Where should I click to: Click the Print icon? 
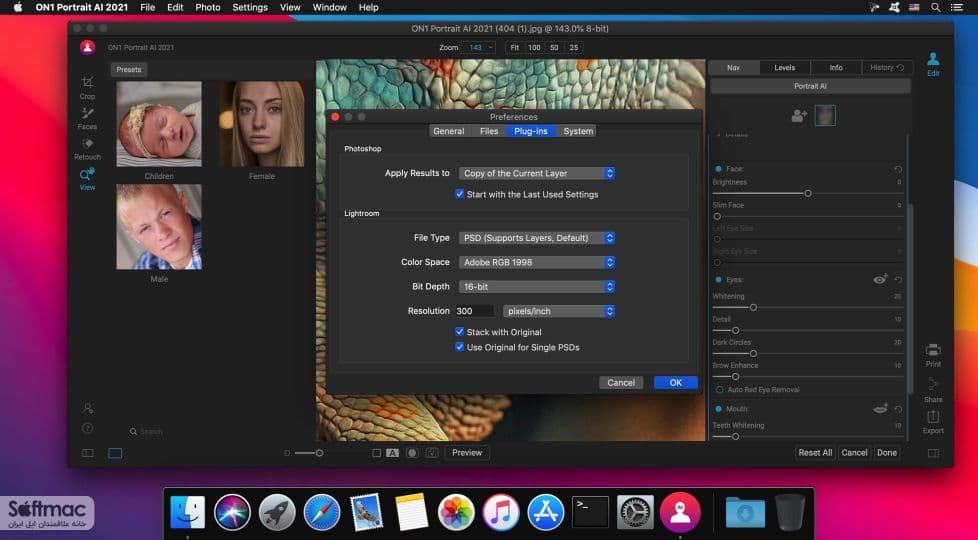(x=933, y=355)
